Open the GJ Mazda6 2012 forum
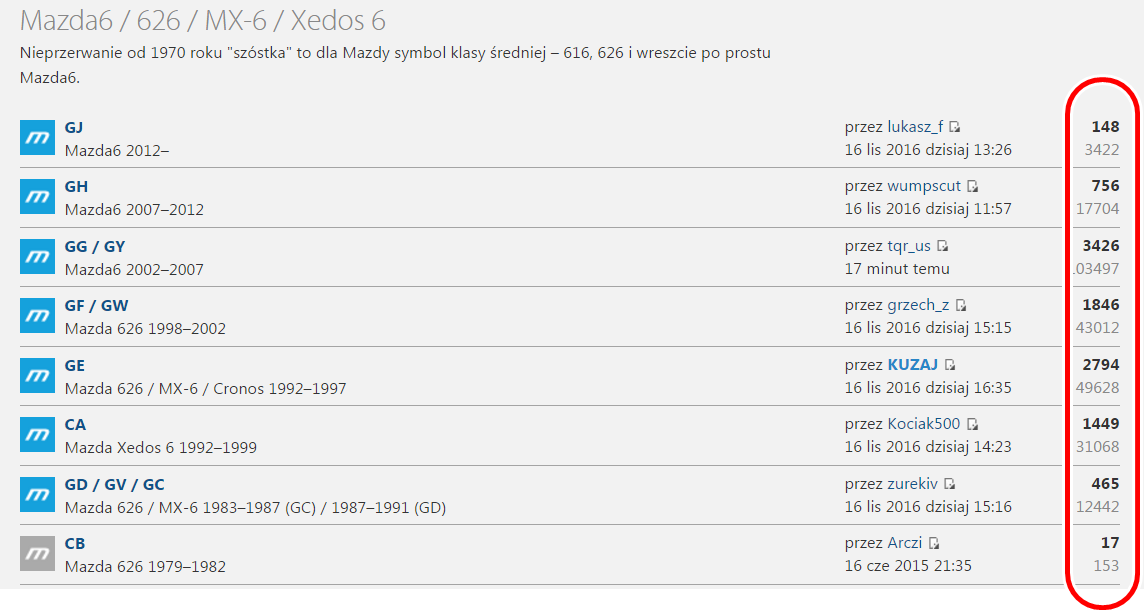This screenshot has height=613, width=1144. (74, 127)
